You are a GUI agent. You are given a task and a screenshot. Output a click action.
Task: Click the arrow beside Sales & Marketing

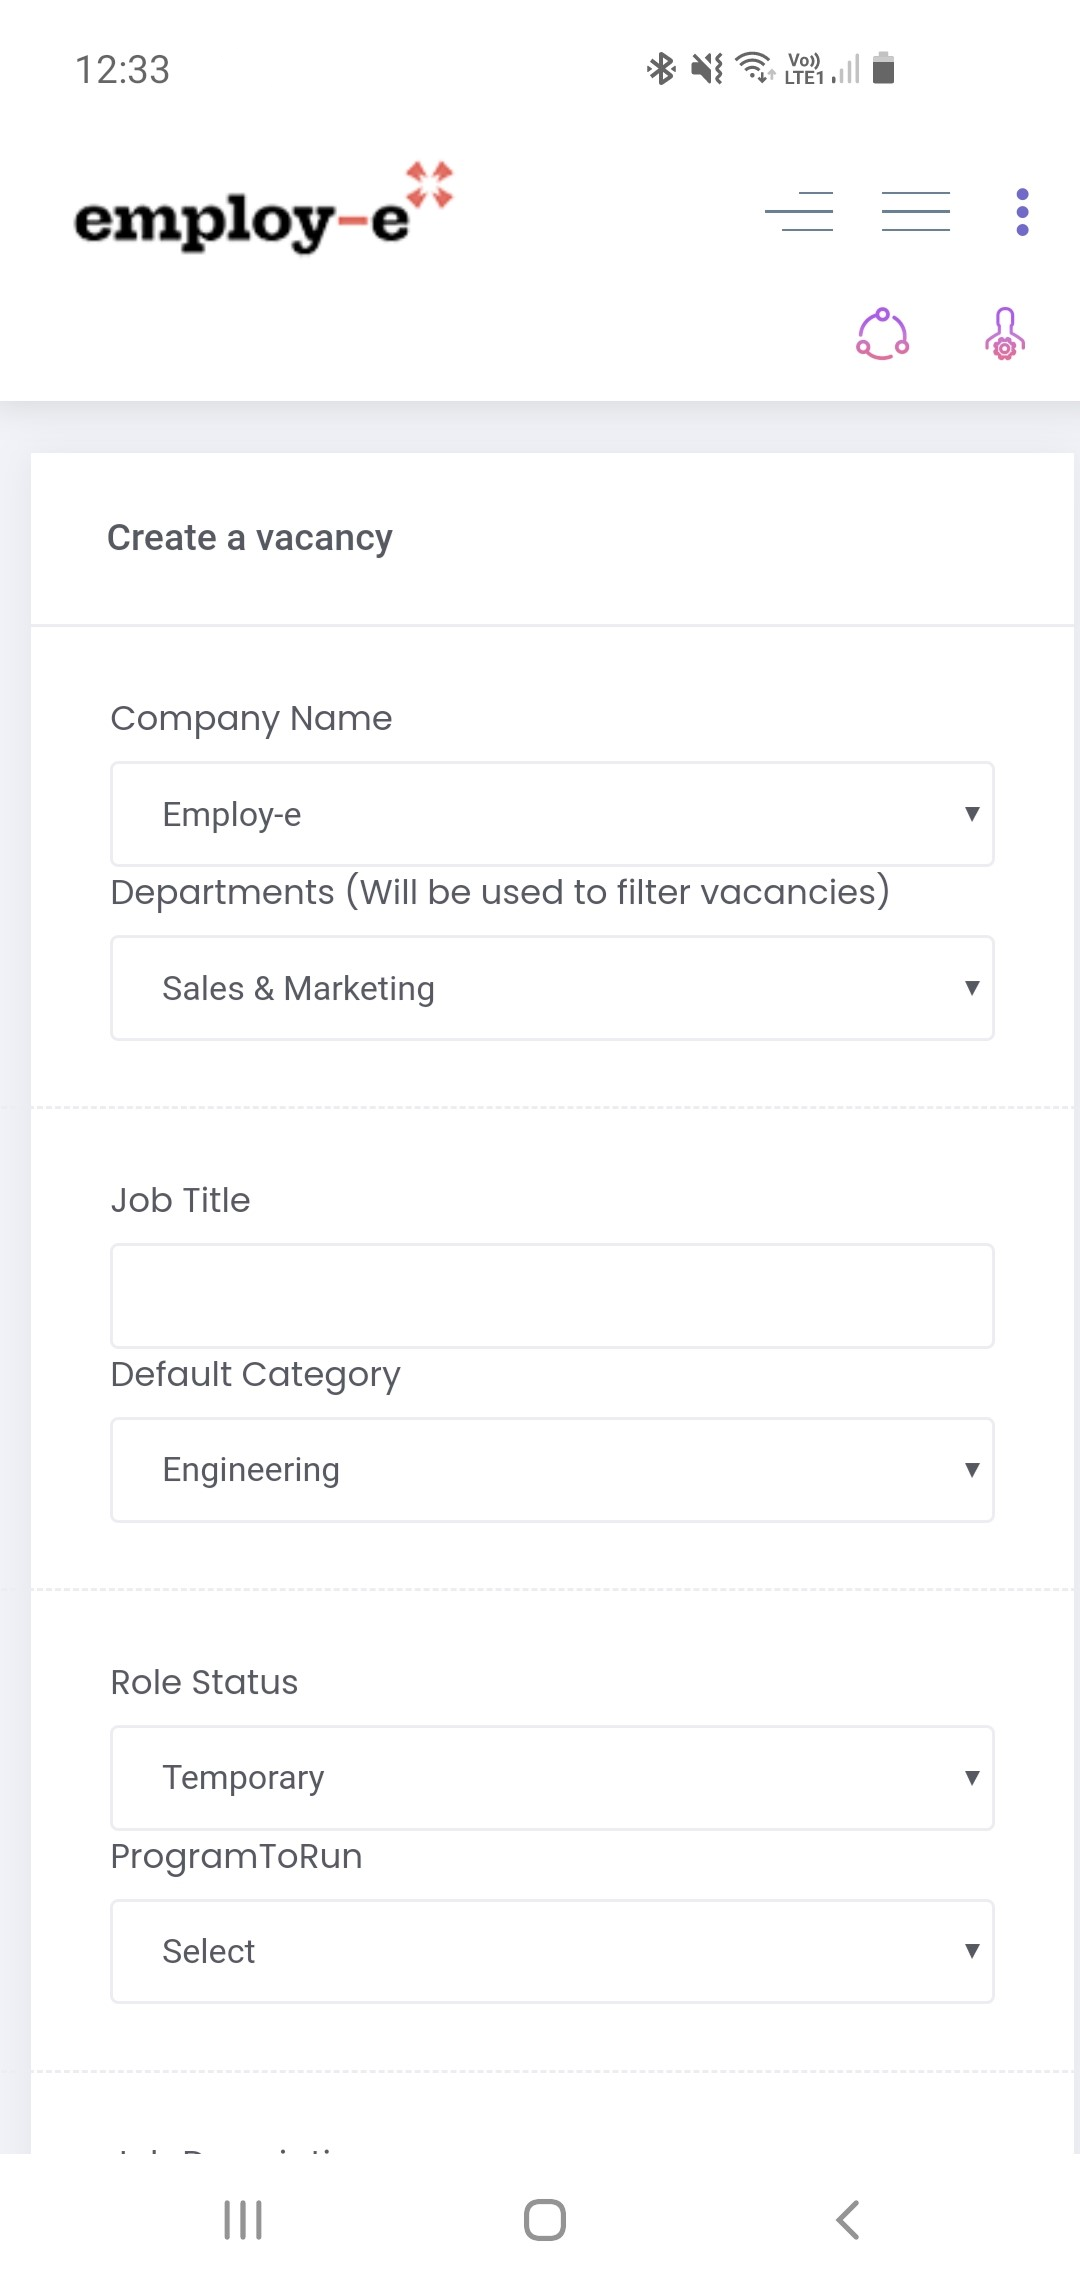971,988
